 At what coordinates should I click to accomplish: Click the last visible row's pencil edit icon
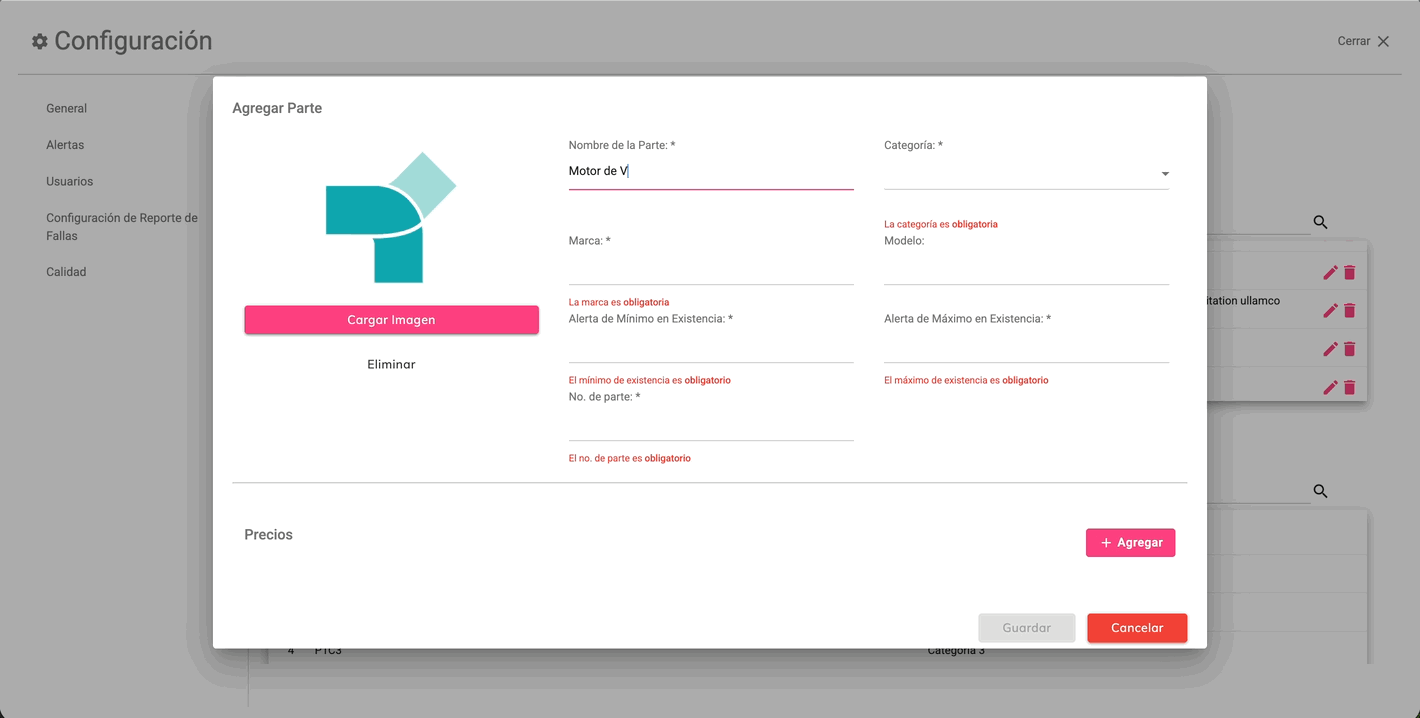click(1330, 387)
